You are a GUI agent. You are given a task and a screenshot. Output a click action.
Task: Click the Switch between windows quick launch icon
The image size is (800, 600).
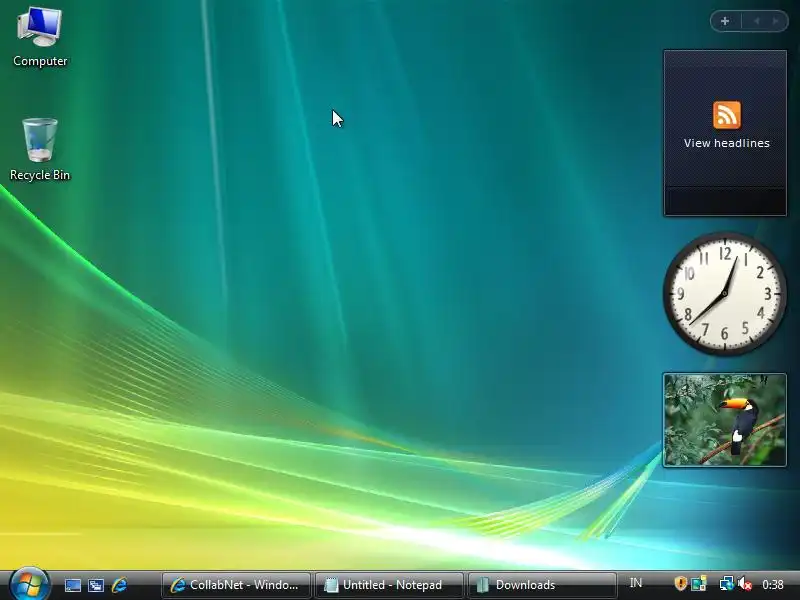96,585
